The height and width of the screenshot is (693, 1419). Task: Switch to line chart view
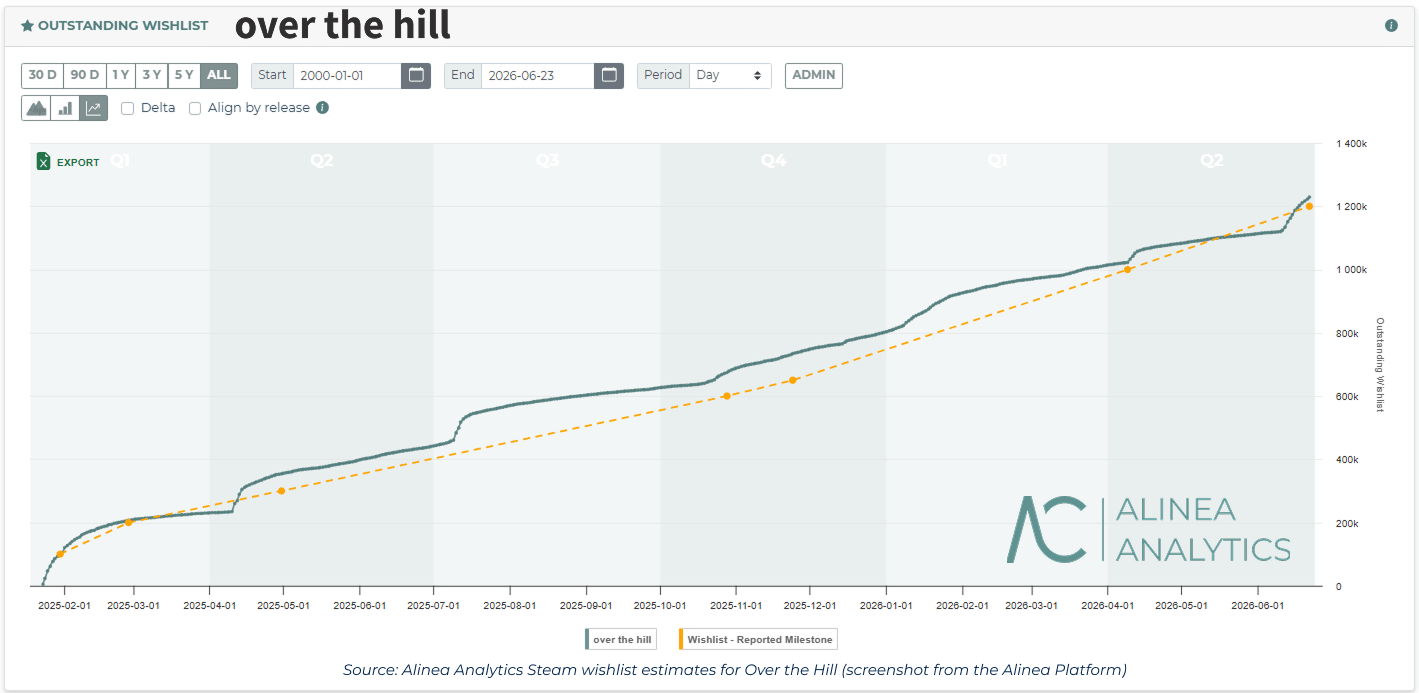93,108
